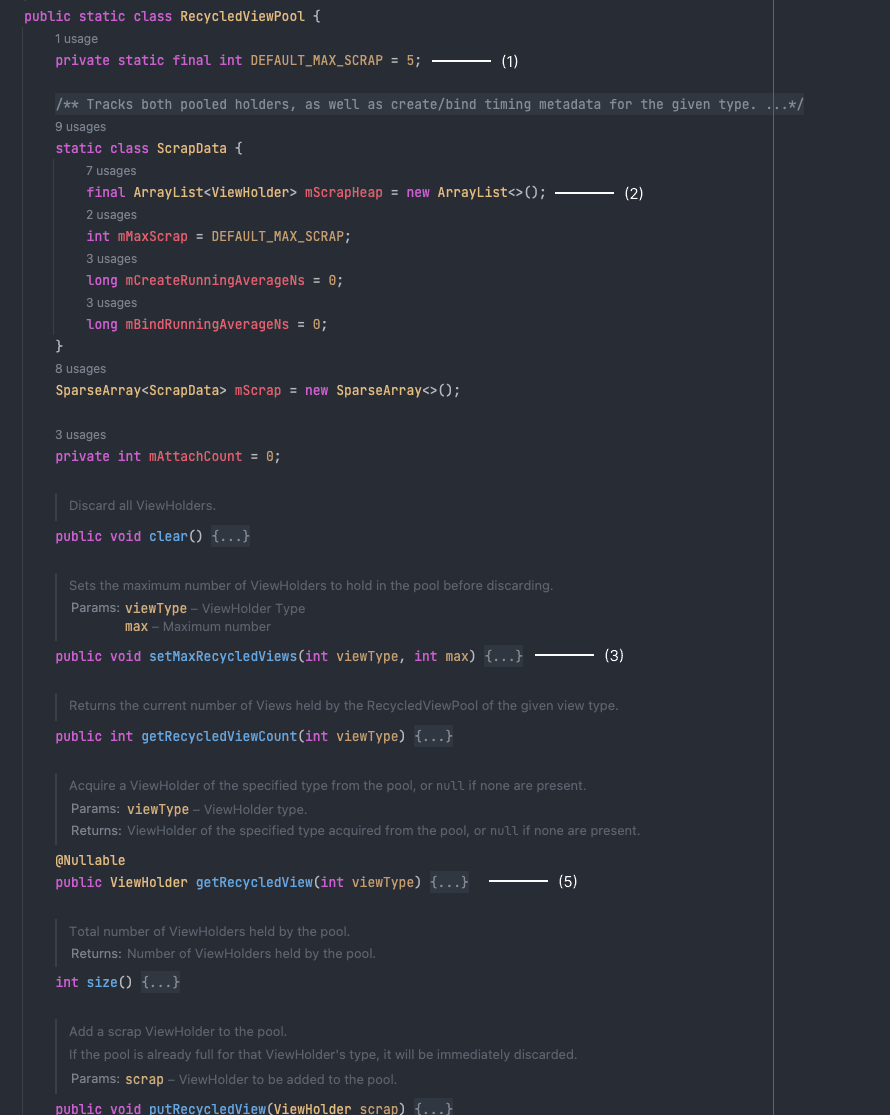
Task: Click the clear method name
Action: click(168, 536)
